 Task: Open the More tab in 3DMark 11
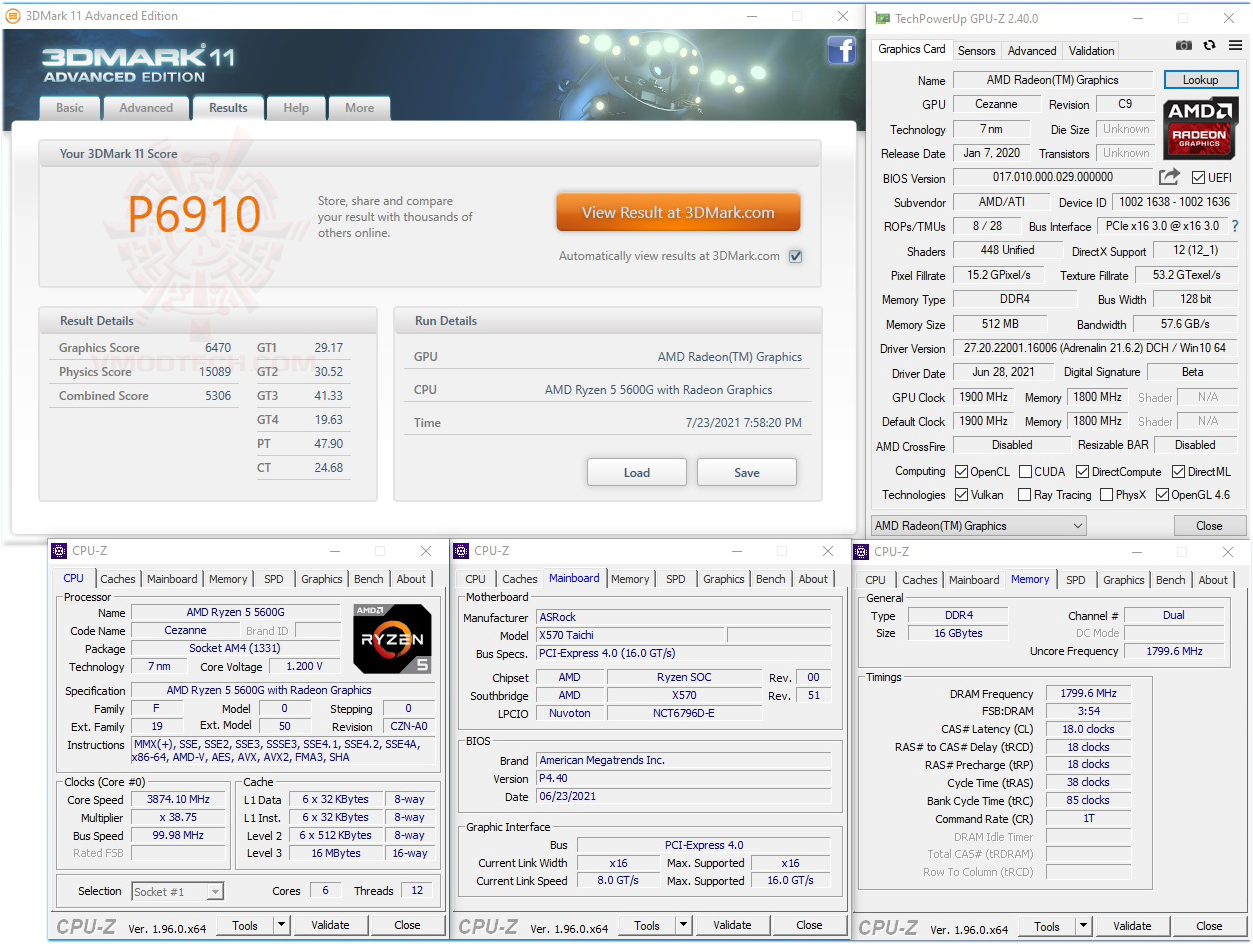tap(360, 108)
